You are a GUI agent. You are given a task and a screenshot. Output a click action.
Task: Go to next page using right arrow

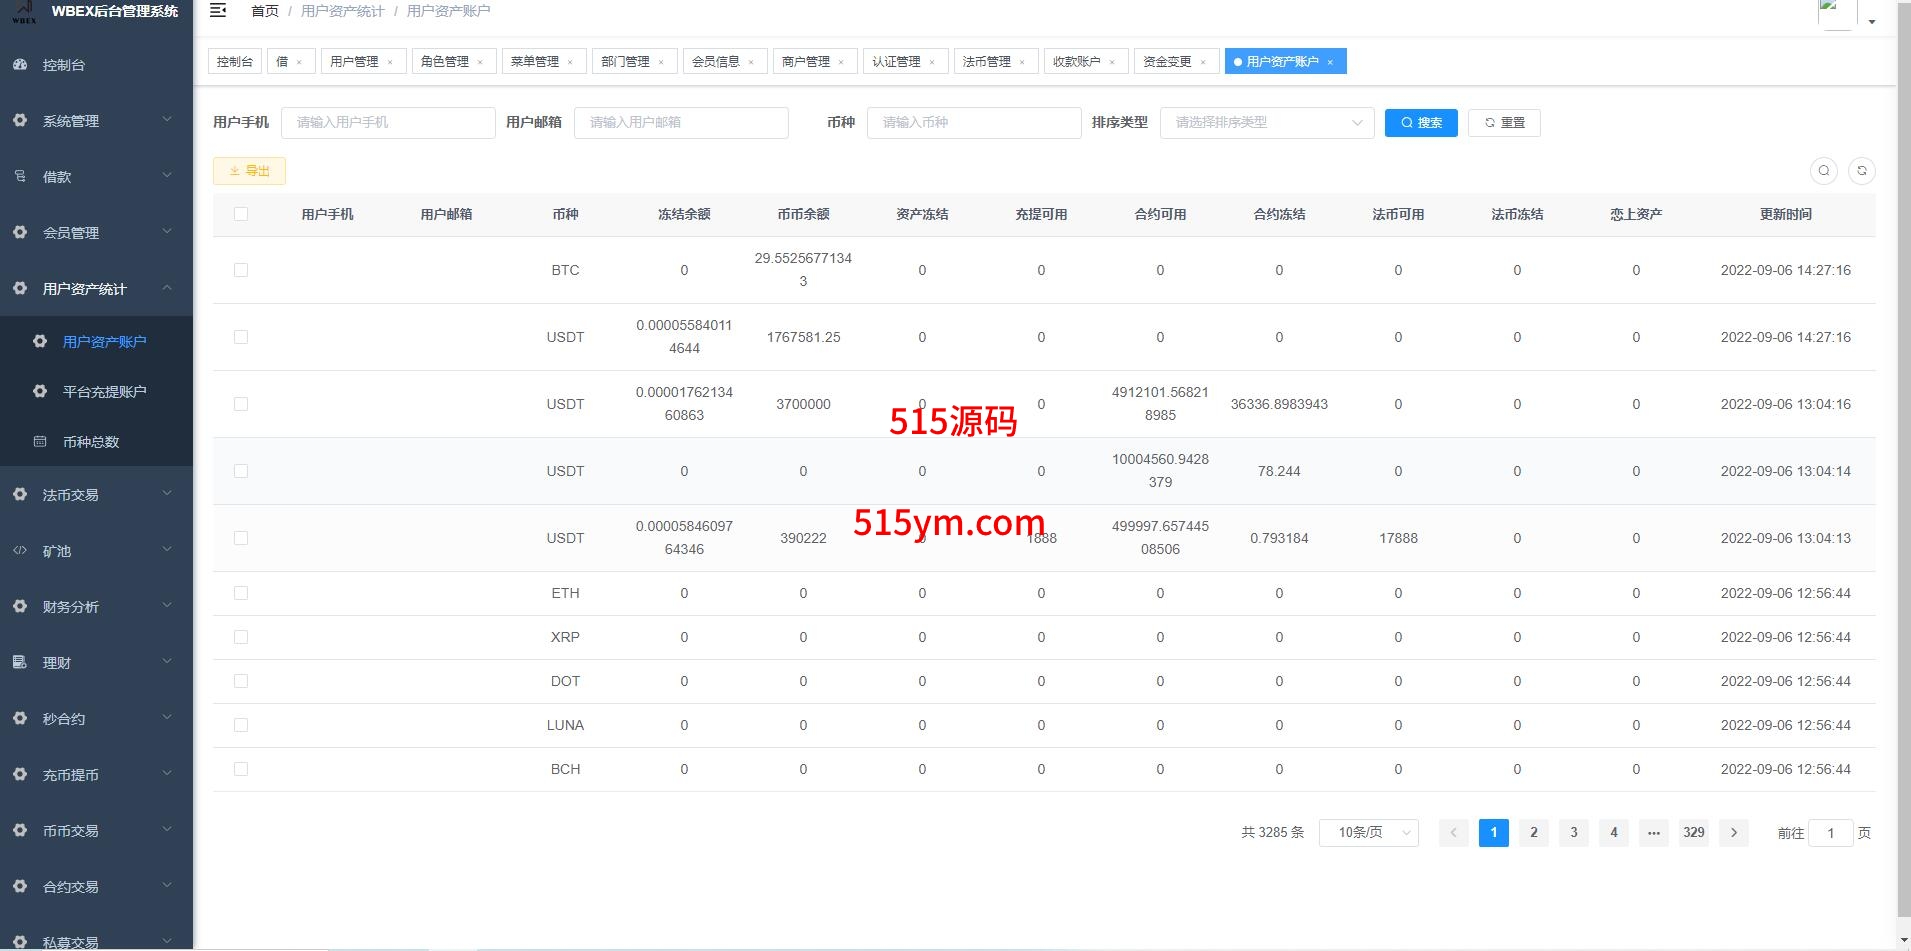[1733, 833]
